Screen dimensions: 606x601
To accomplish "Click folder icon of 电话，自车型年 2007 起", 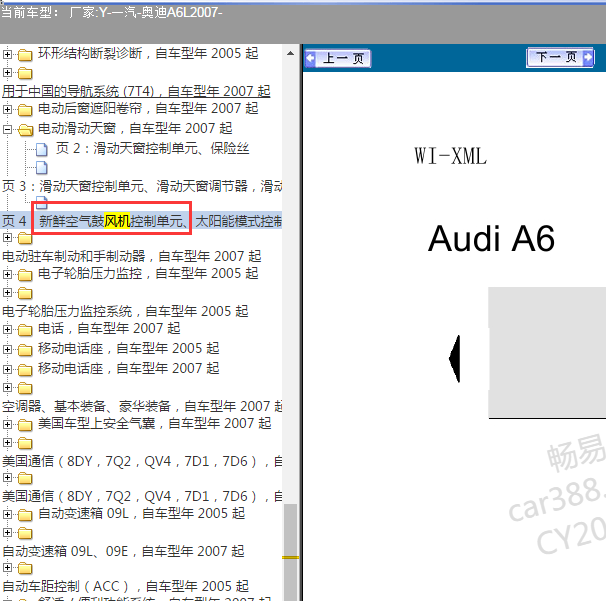I will click(x=25, y=330).
